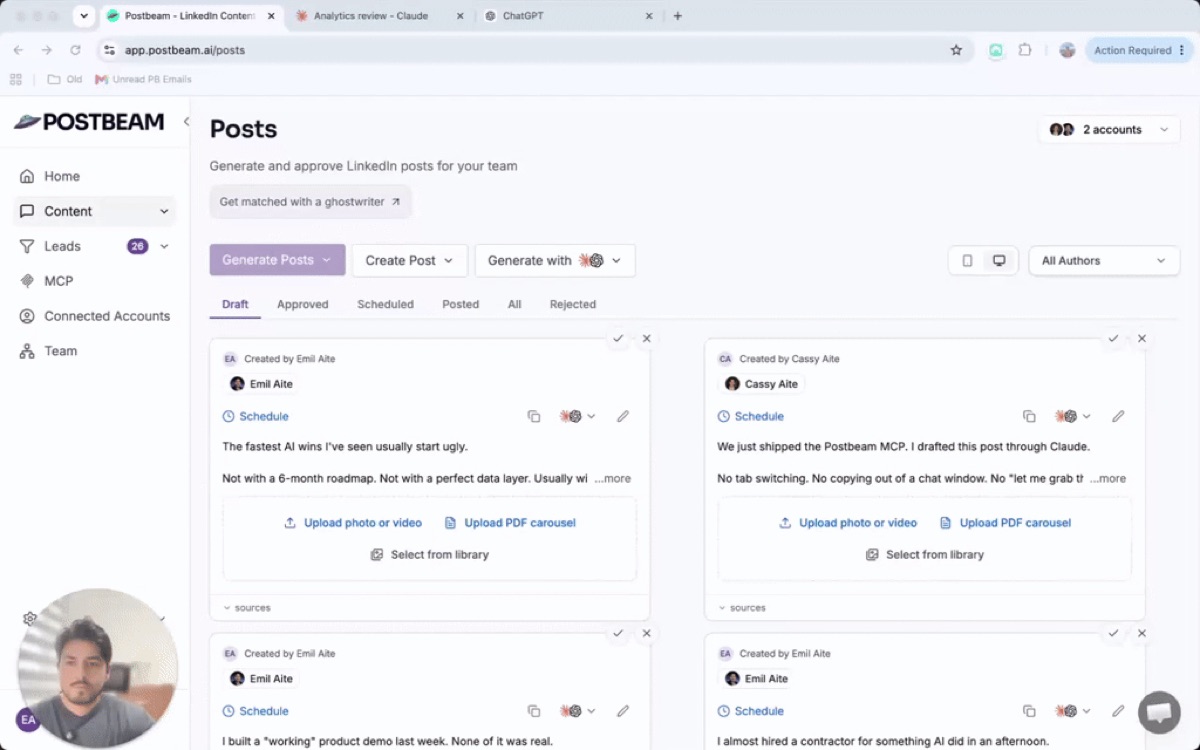Open the Generate Posts dropdown button
This screenshot has height=750, width=1200.
point(277,260)
